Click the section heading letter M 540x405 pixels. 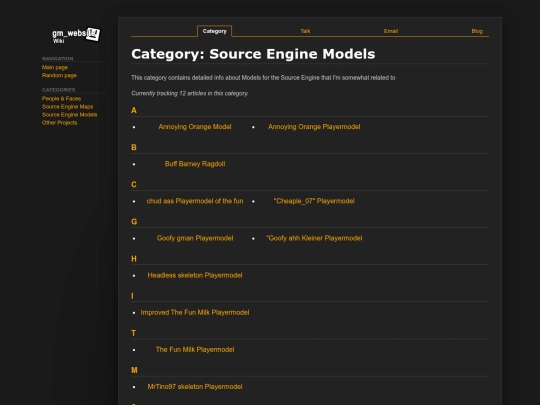pyautogui.click(x=134, y=370)
